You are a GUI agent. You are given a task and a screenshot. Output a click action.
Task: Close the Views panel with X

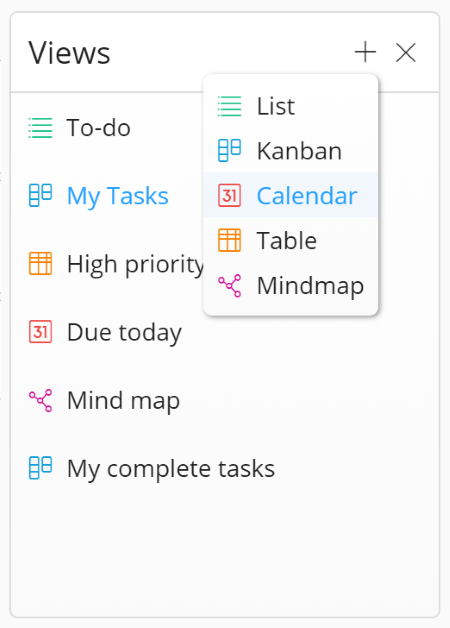click(406, 52)
